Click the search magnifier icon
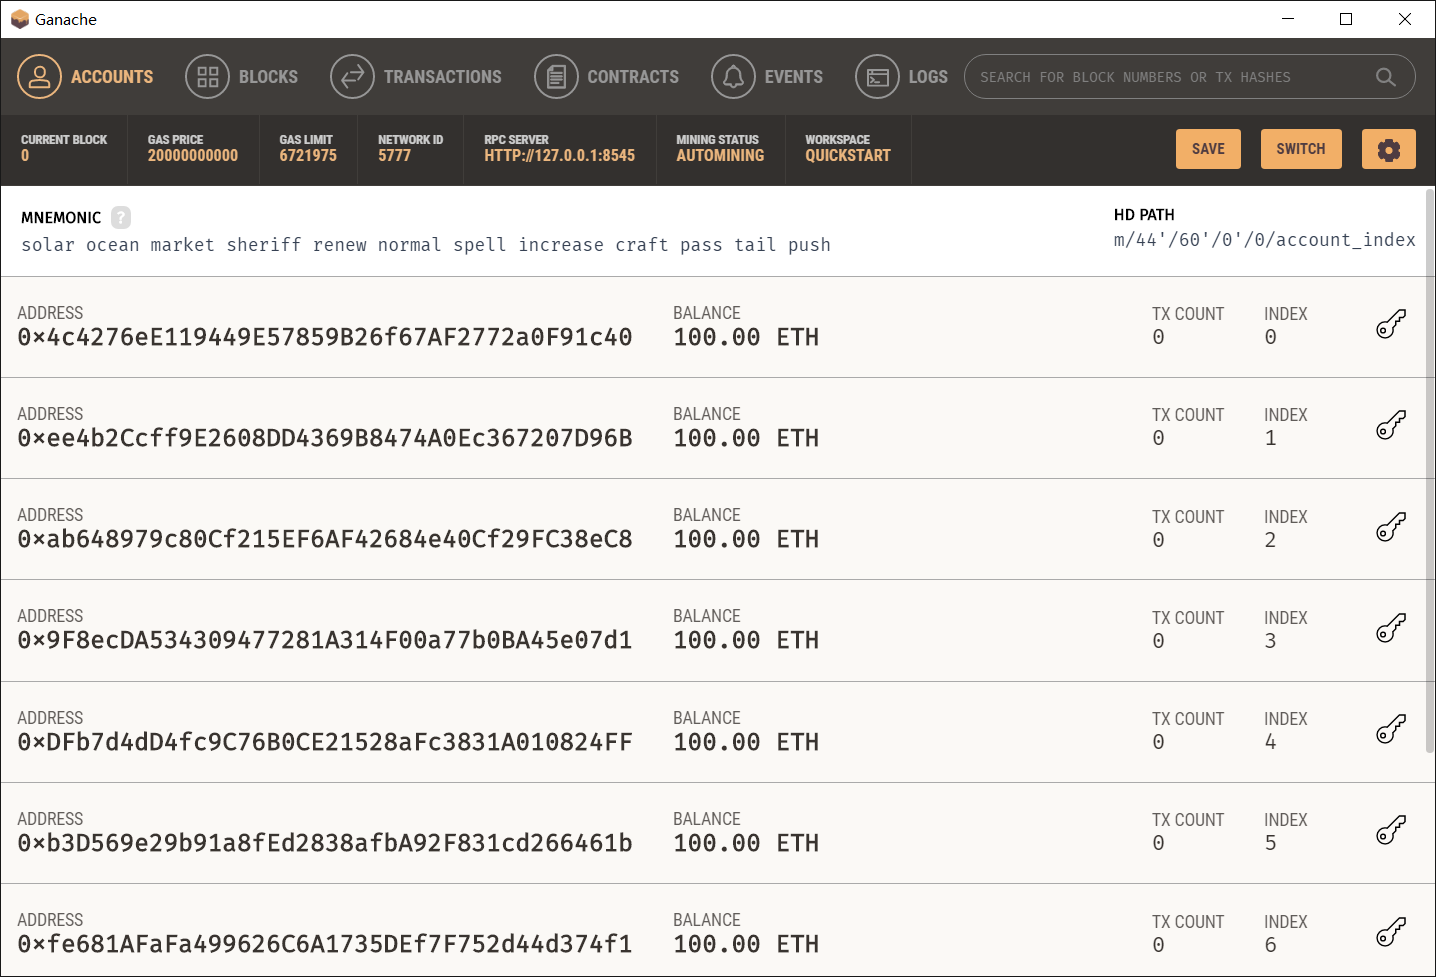1436x977 pixels. (x=1385, y=77)
